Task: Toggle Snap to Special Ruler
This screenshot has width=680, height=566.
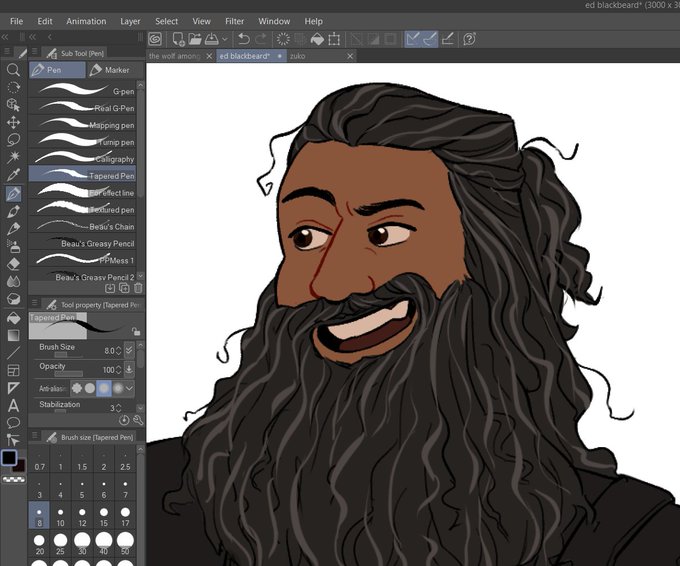Action: point(430,39)
